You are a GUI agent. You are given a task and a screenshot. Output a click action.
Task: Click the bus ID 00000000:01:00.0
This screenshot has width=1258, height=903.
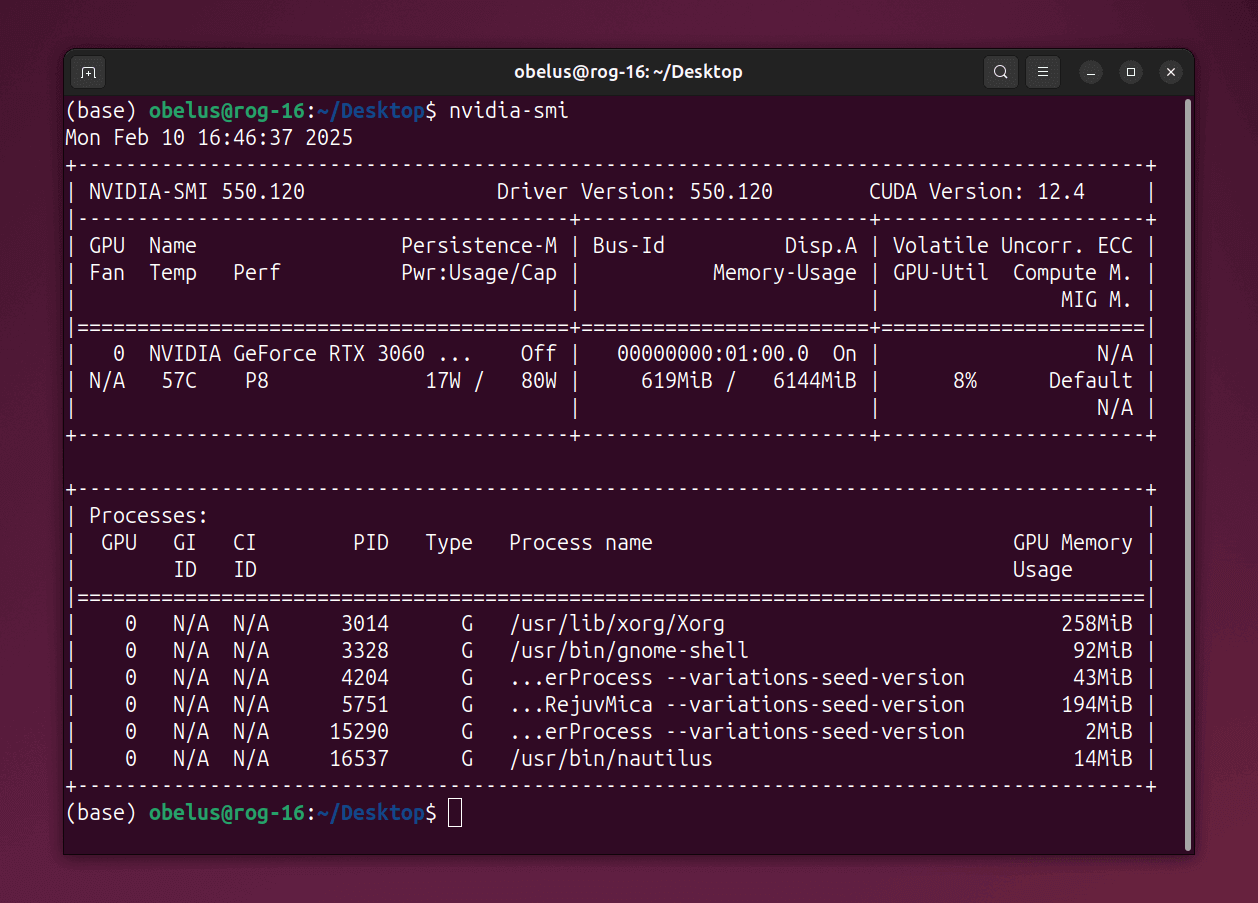click(x=713, y=354)
